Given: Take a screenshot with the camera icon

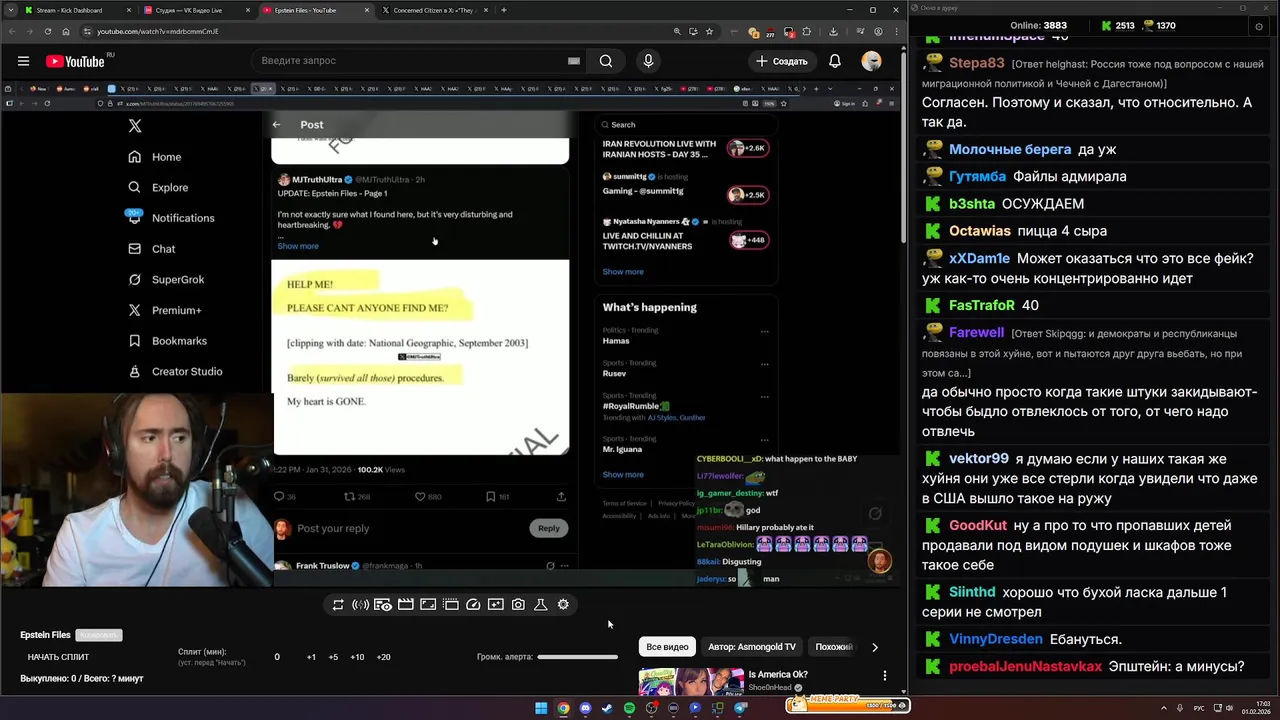Looking at the screenshot, I should tap(518, 605).
